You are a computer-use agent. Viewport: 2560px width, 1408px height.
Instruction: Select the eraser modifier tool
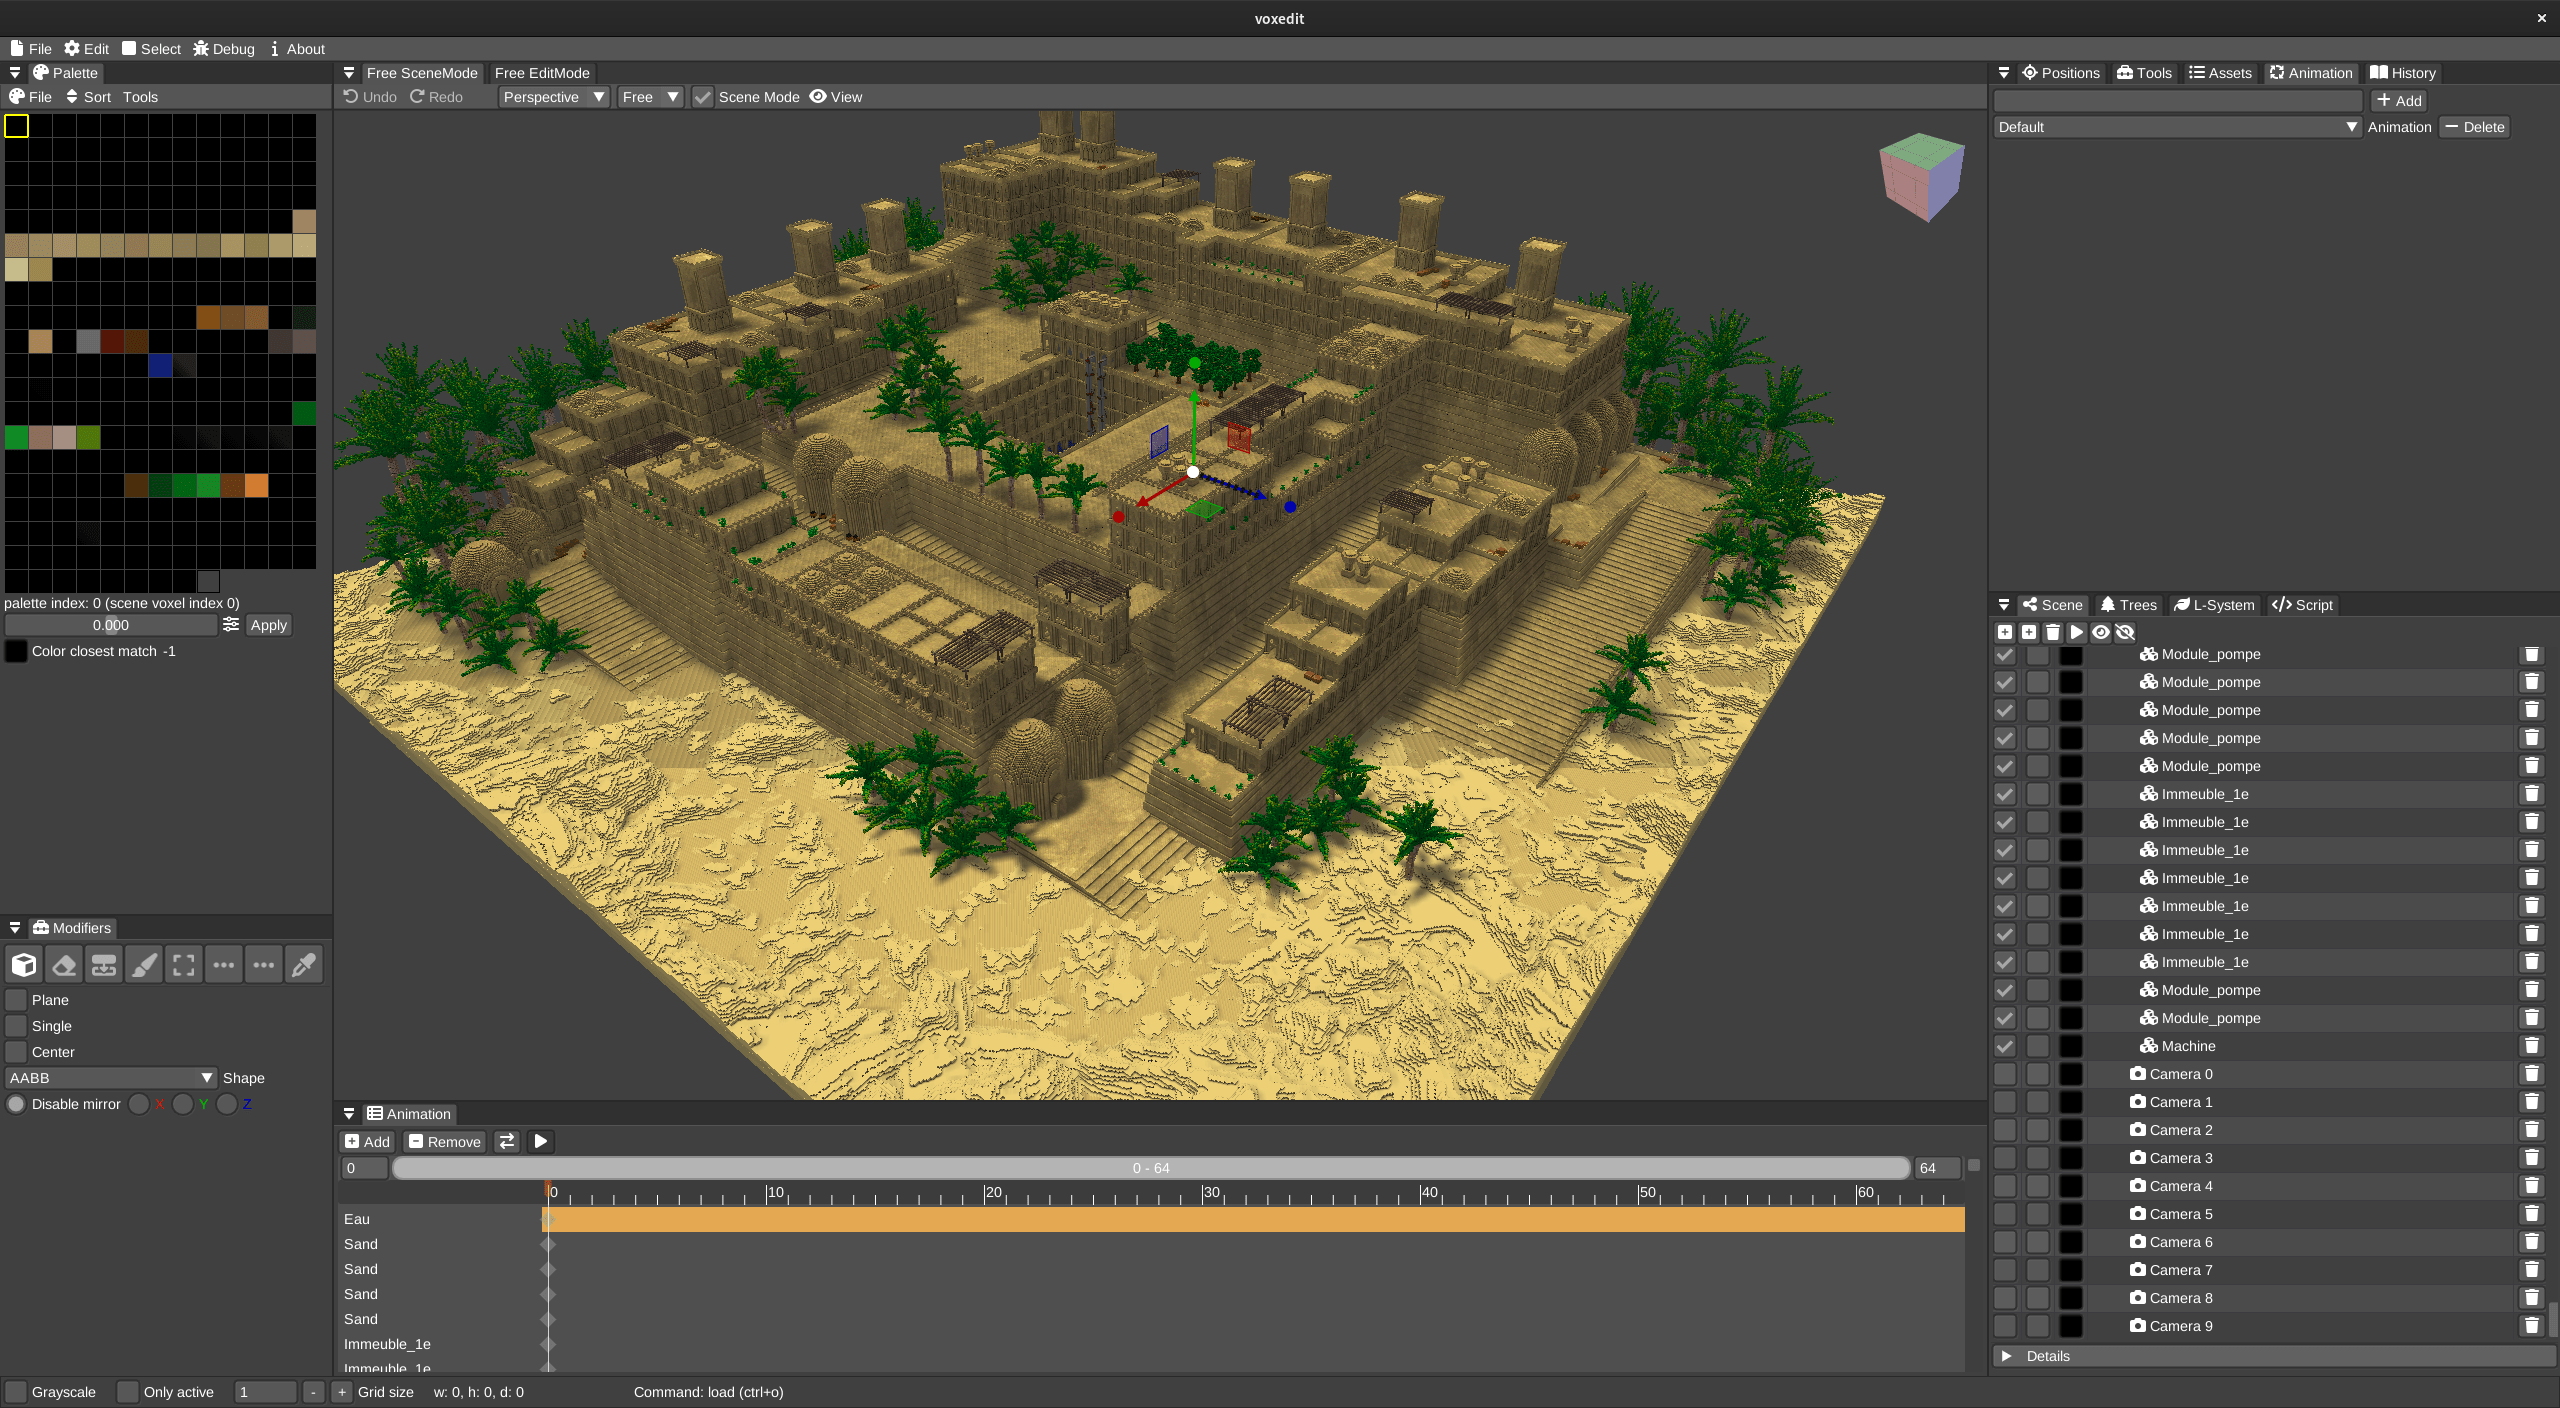(x=64, y=965)
